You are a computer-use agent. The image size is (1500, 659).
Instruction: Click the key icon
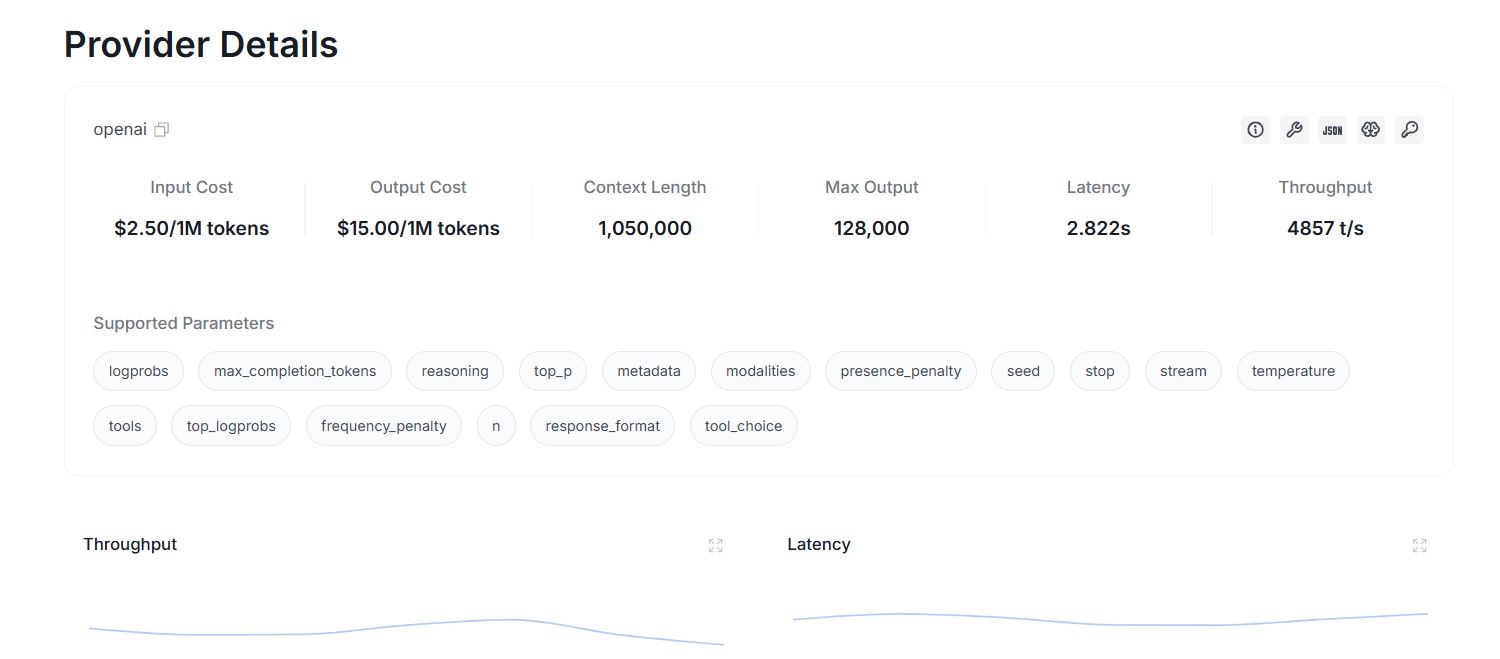1409,129
